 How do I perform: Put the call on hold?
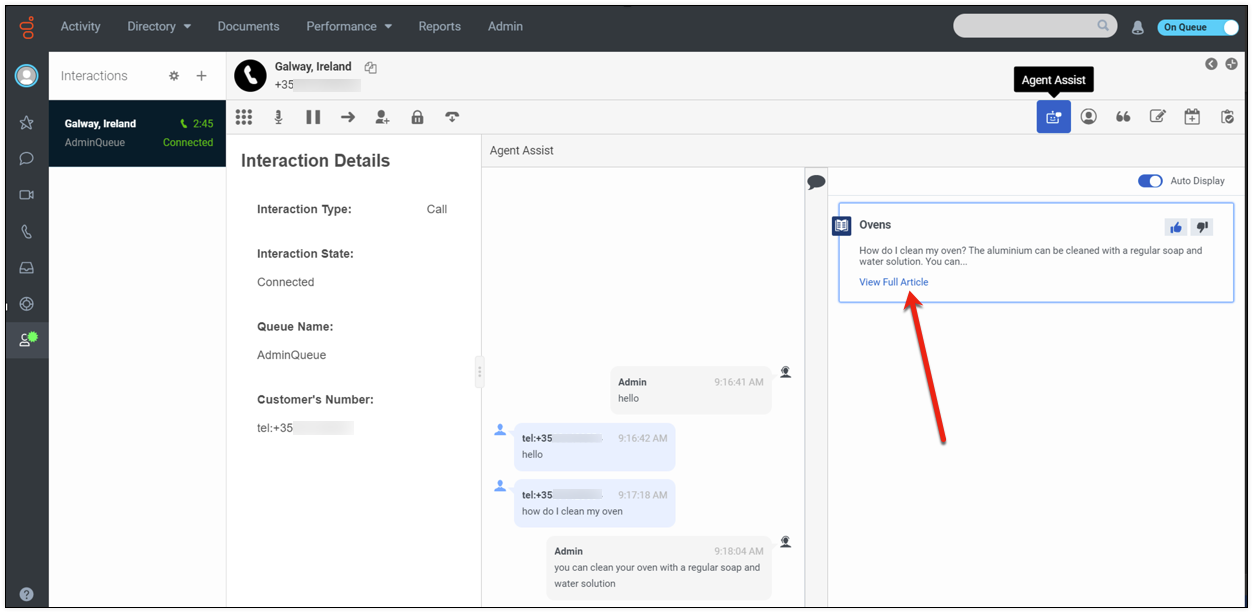(x=313, y=117)
